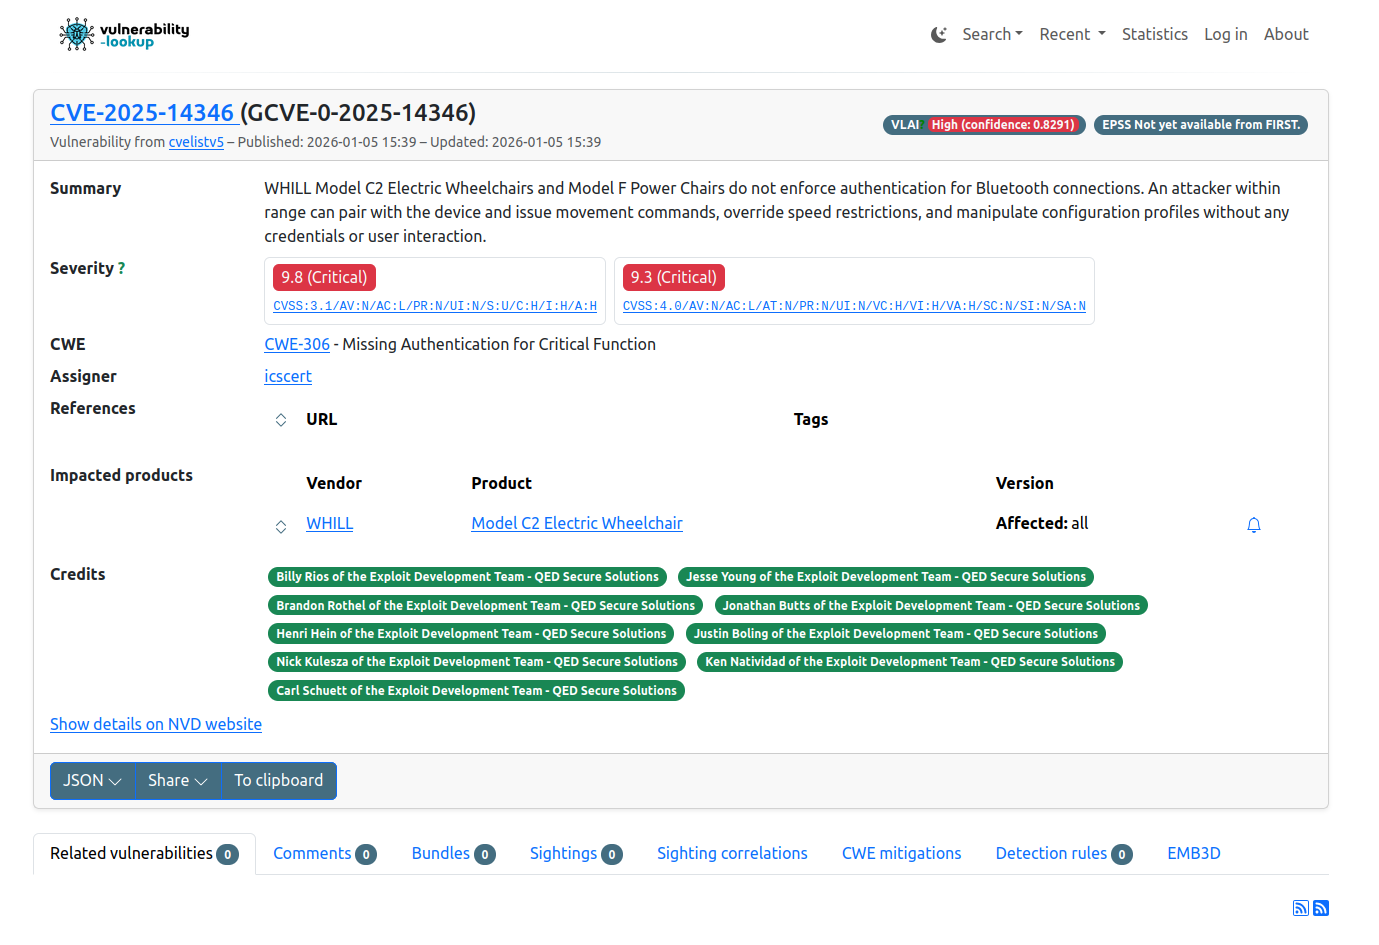Image resolution: width=1379 pixels, height=945 pixels.
Task: Open the JSON dropdown button
Action: pos(92,781)
